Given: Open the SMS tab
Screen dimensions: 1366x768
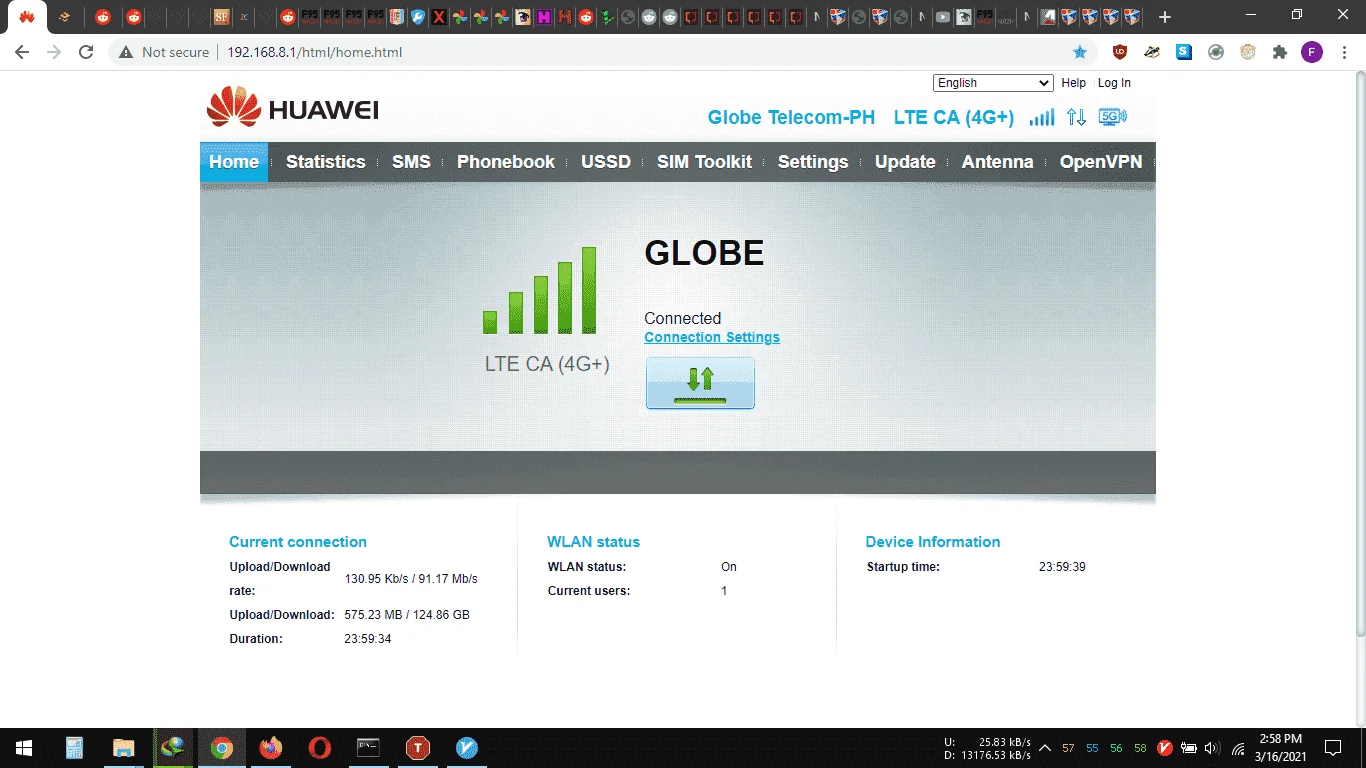Looking at the screenshot, I should pos(411,162).
